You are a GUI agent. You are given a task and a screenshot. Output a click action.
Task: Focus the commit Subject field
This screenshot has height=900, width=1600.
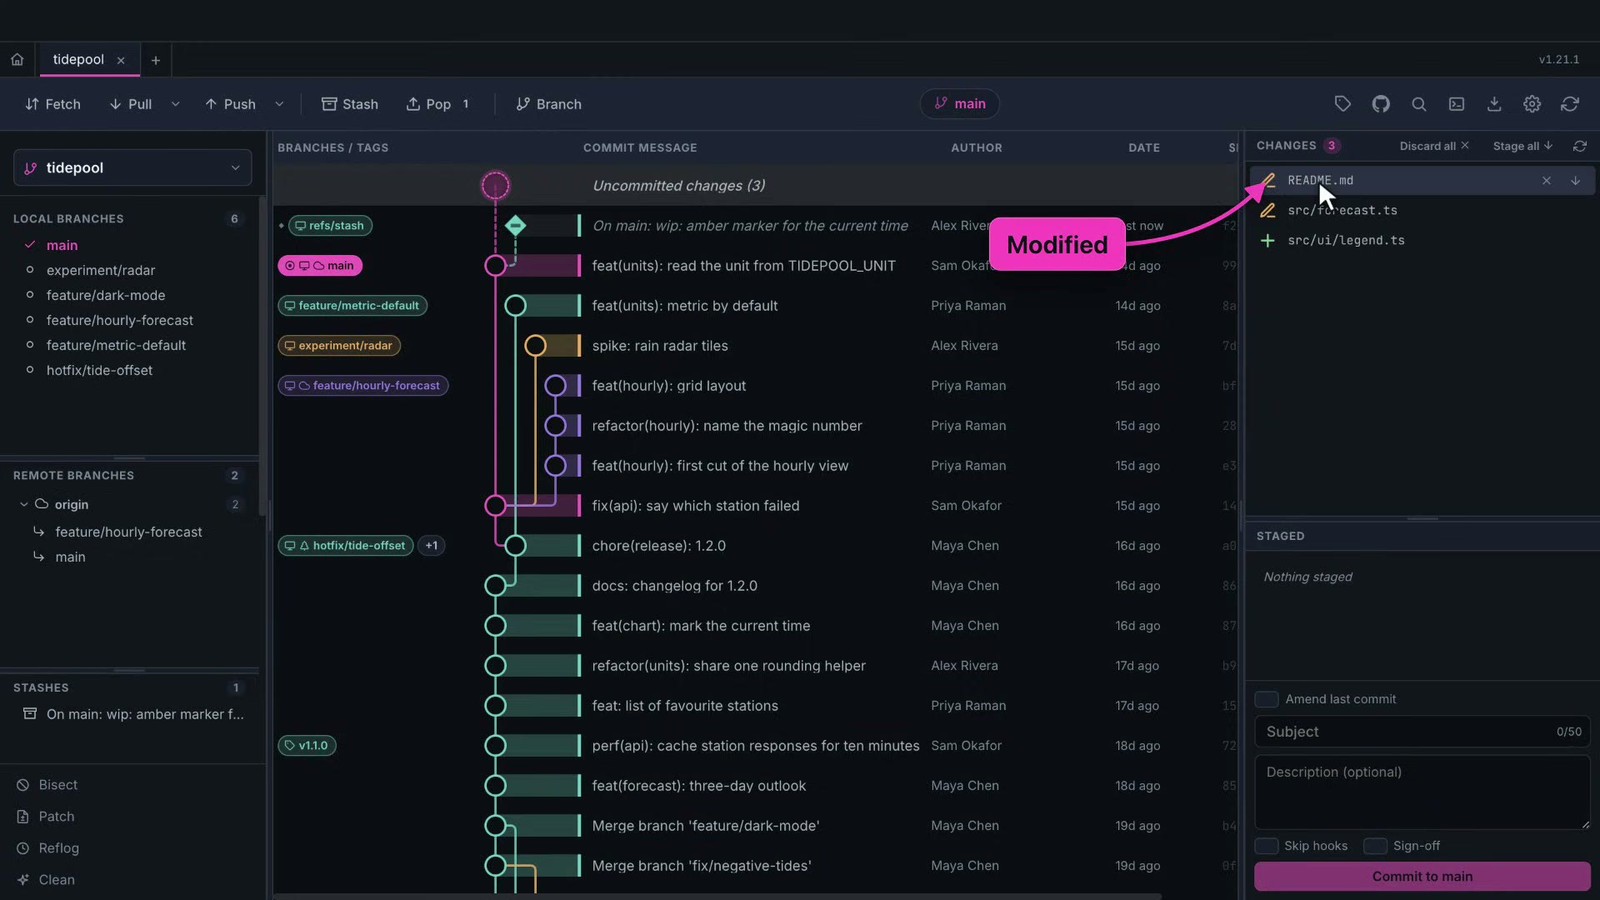tap(1422, 732)
